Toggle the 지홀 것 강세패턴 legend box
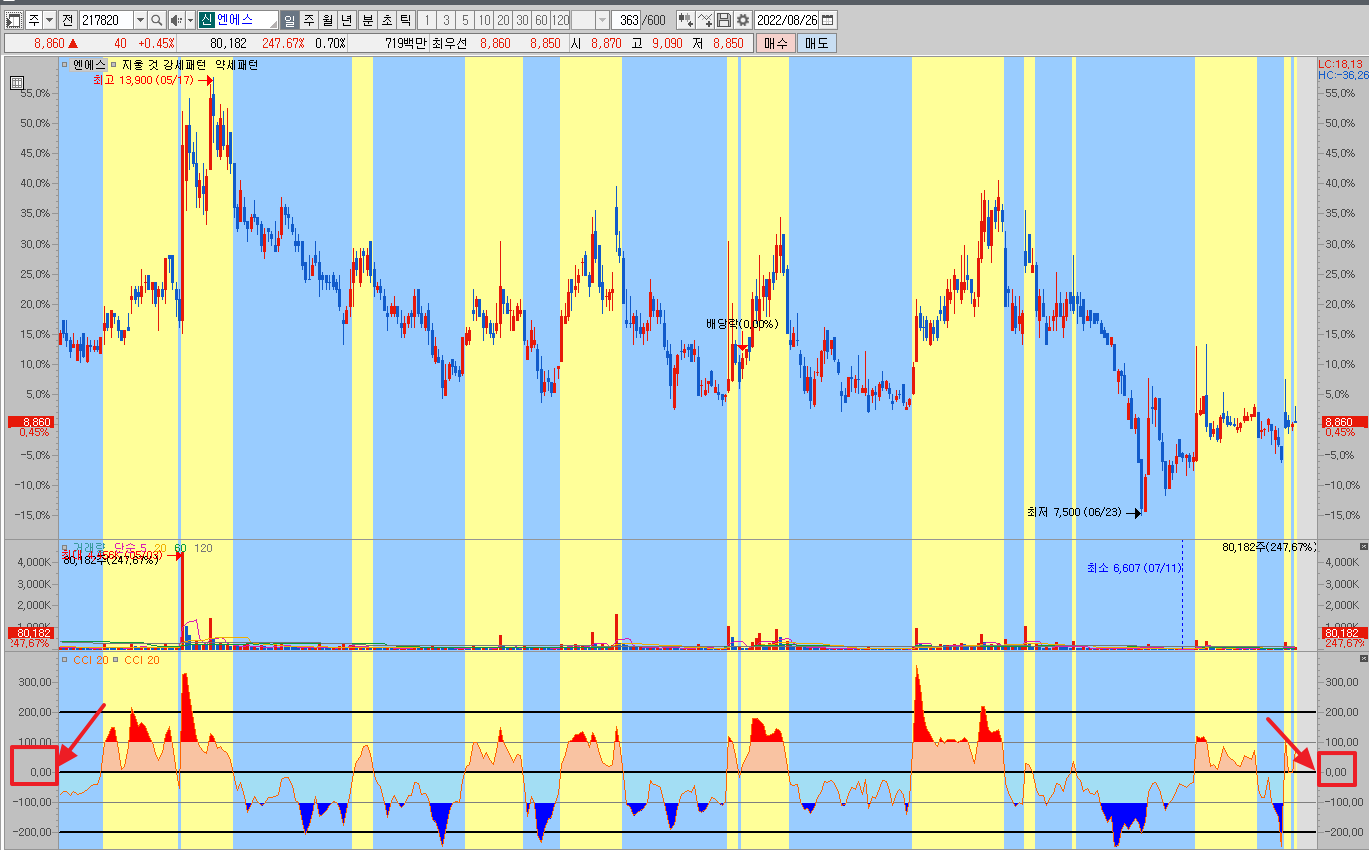Viewport: 1369px width, 850px height. pyautogui.click(x=114, y=64)
